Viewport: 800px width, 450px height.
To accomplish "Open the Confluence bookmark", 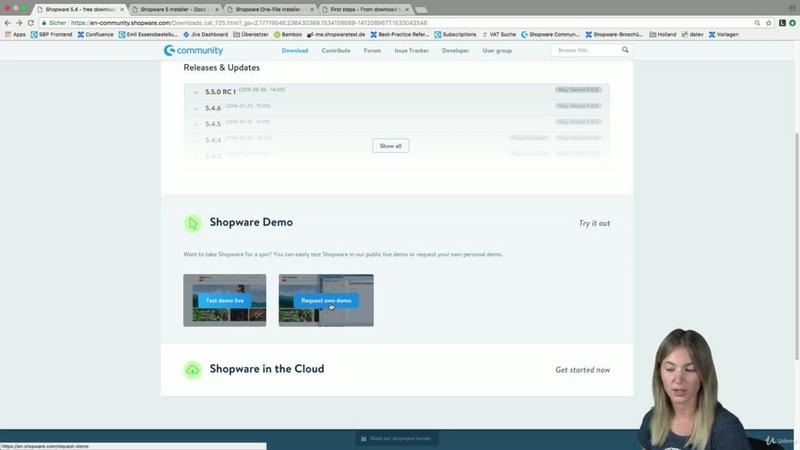I will click(95, 34).
